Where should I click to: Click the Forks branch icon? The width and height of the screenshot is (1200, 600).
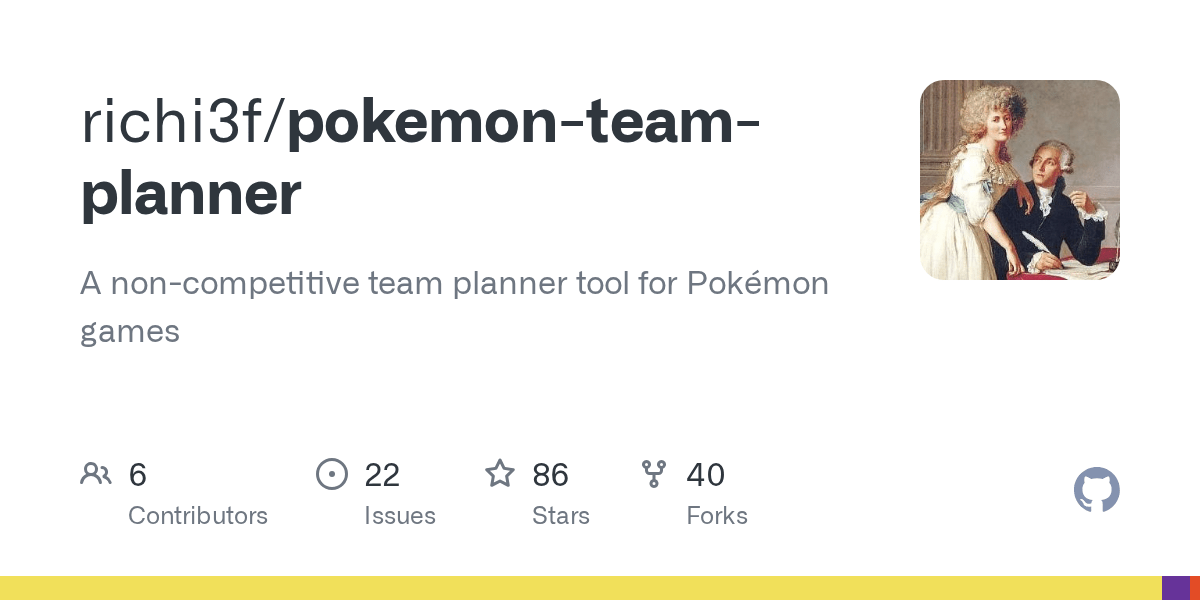pyautogui.click(x=654, y=474)
